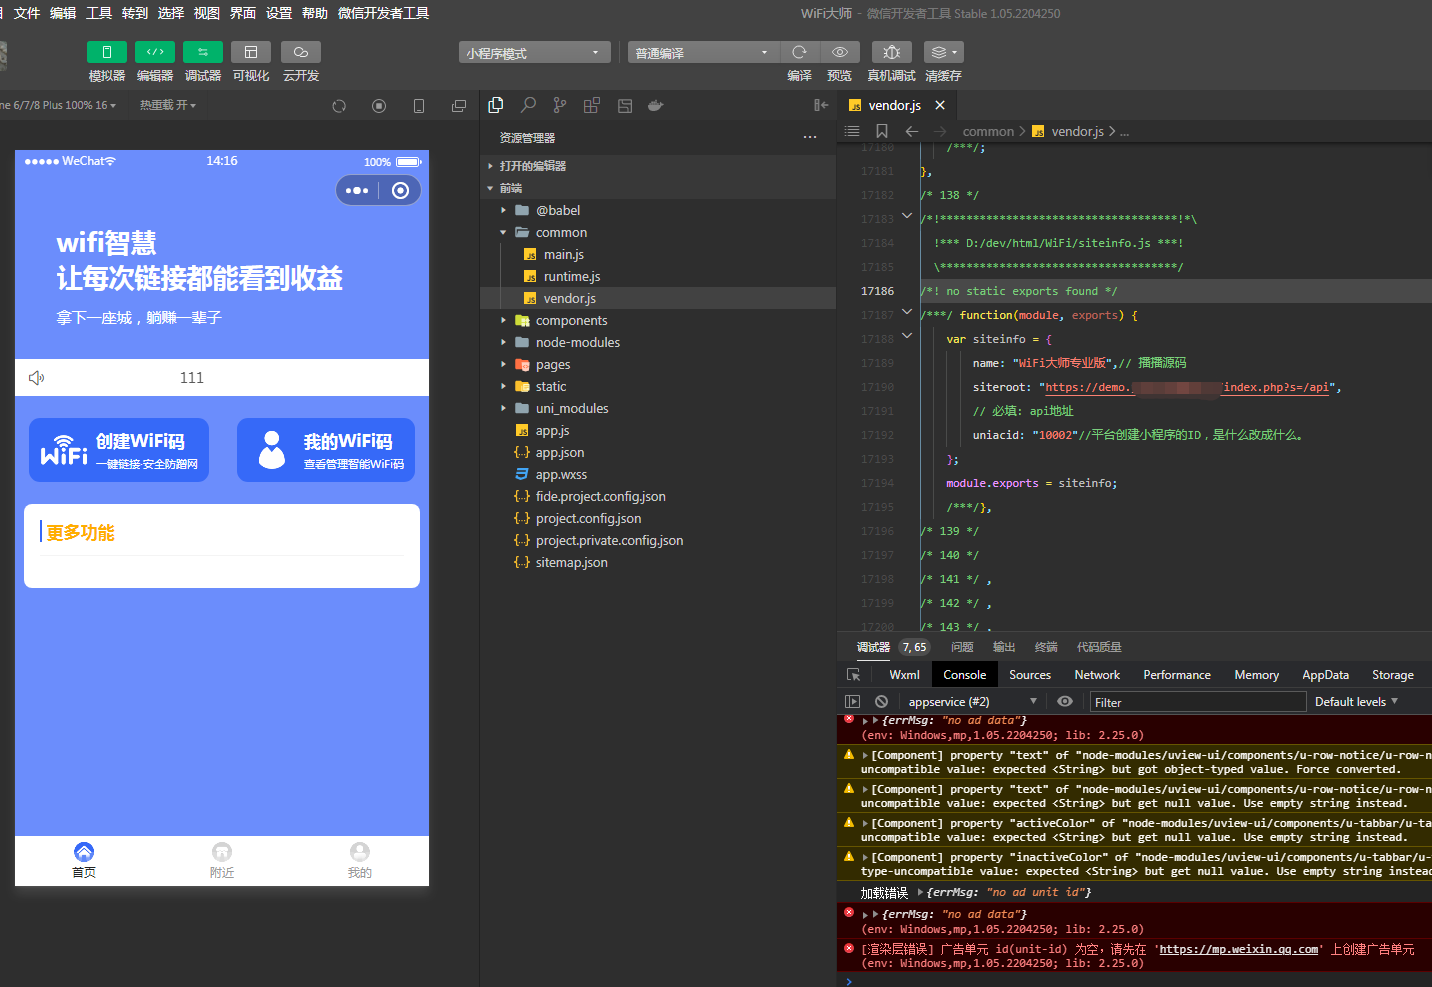Tap the 创建WiFi码 button in simulator

[119, 450]
